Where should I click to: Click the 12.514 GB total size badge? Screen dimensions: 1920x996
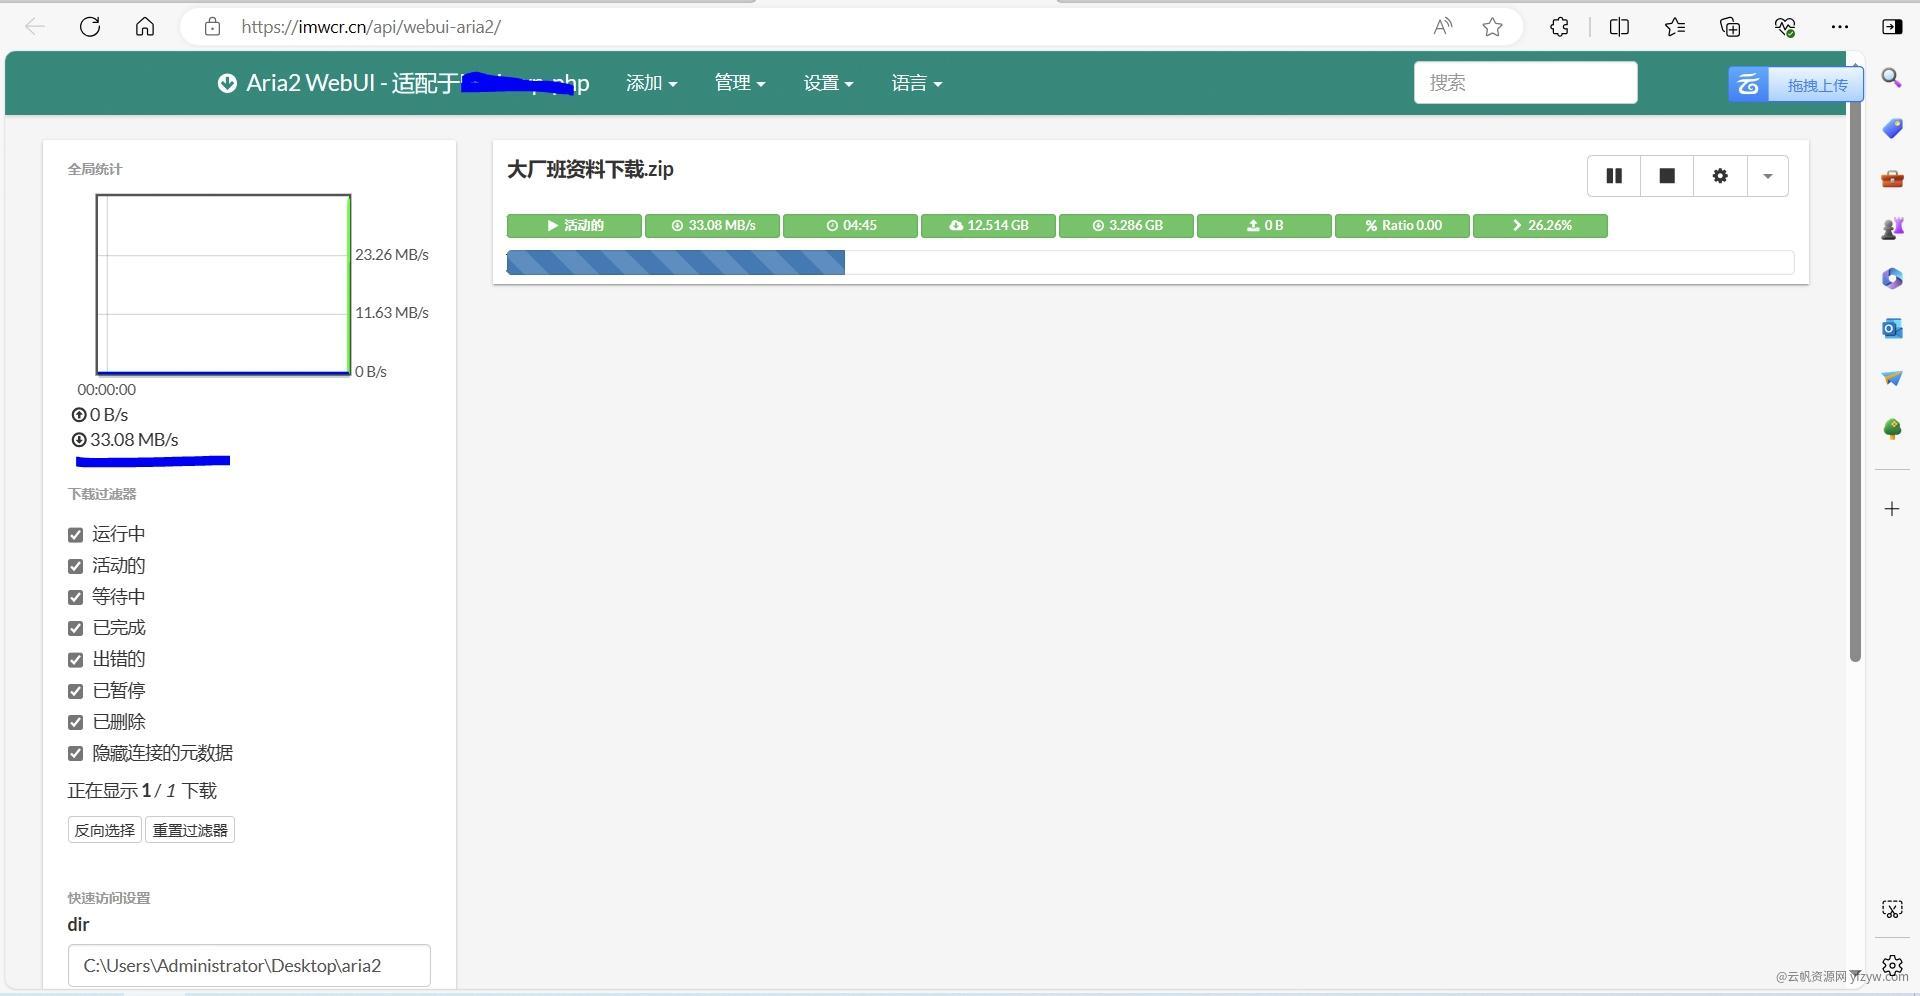click(988, 226)
